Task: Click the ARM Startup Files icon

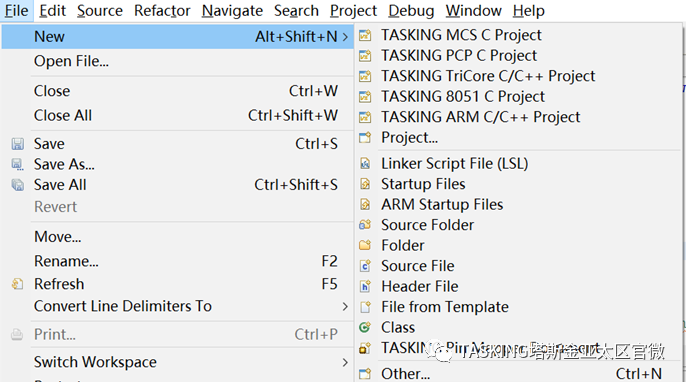Action: pyautogui.click(x=365, y=204)
